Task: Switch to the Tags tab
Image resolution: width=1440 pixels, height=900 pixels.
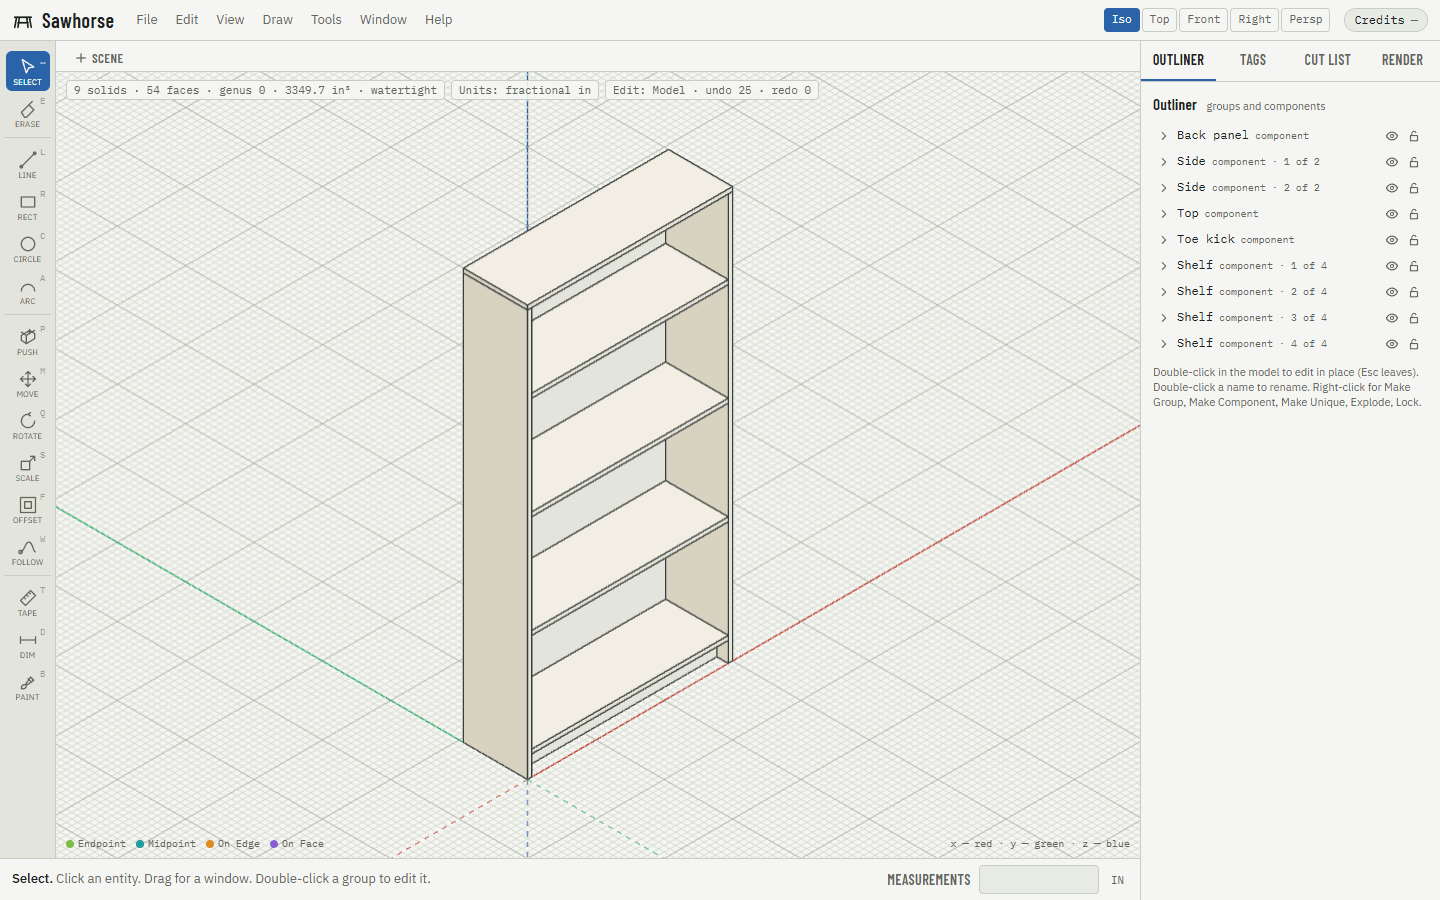Action: coord(1253,60)
